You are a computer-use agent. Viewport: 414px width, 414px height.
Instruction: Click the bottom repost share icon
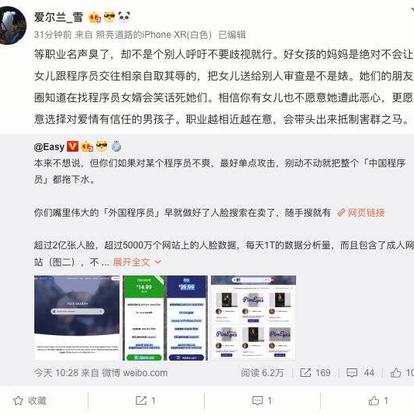pyautogui.click(x=141, y=401)
